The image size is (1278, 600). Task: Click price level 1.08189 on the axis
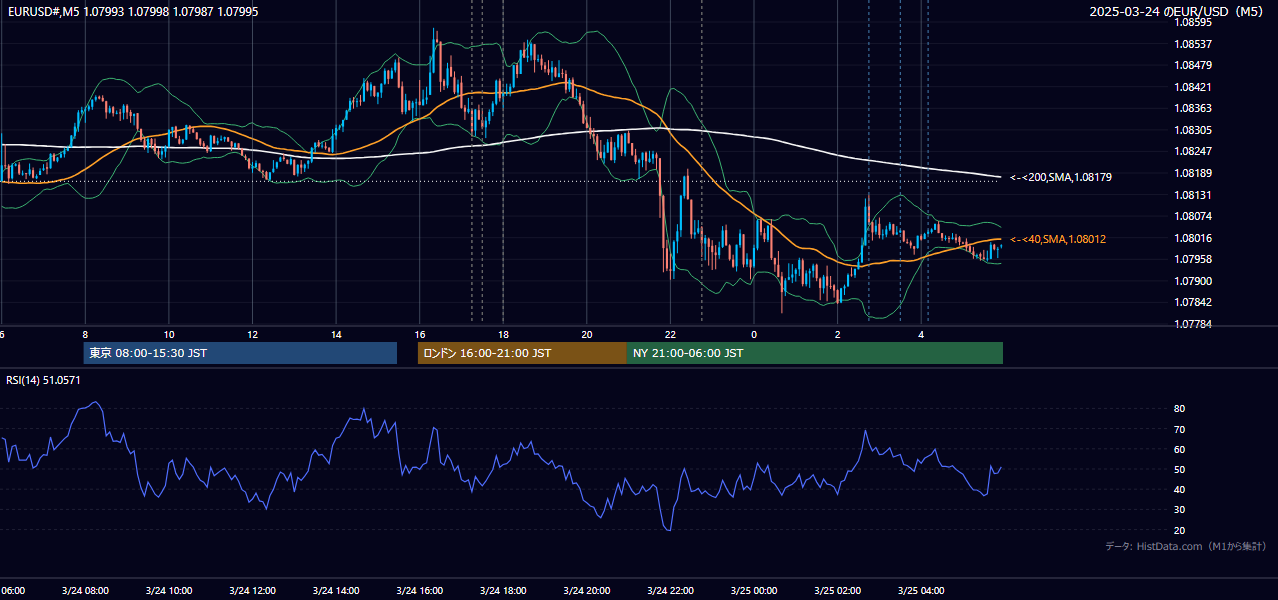(x=1192, y=173)
